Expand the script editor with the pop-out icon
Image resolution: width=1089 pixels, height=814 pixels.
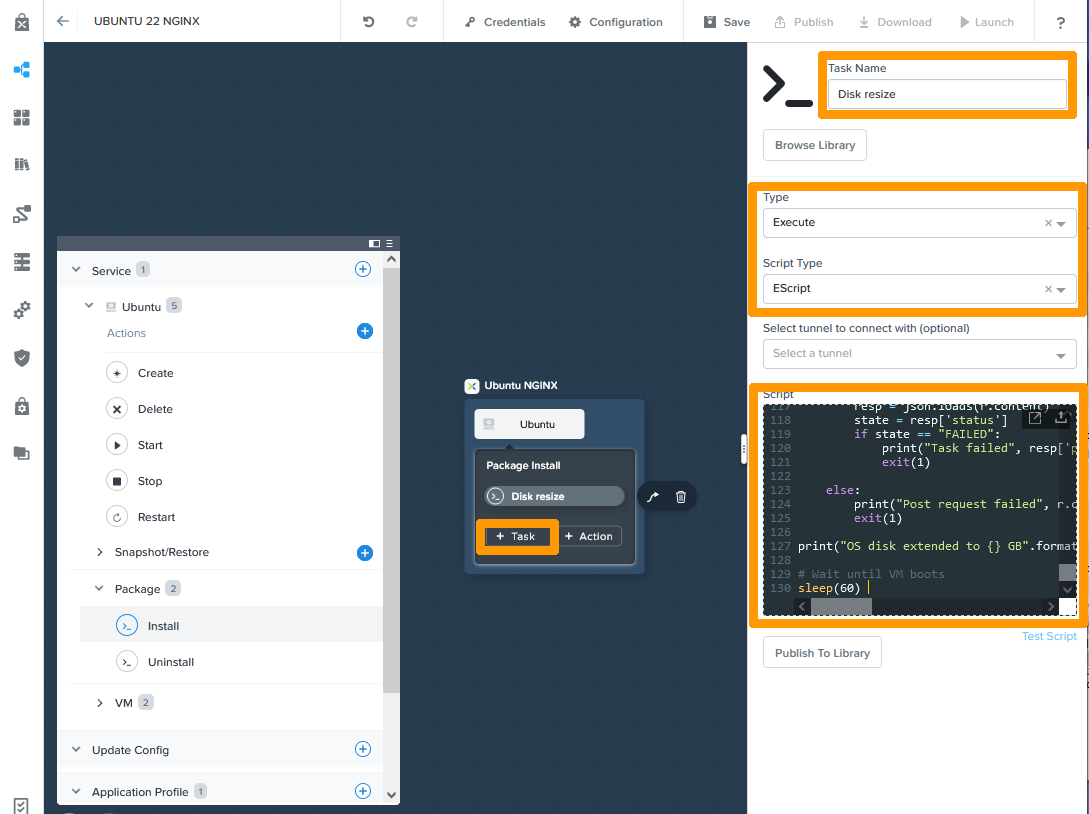pos(1034,418)
